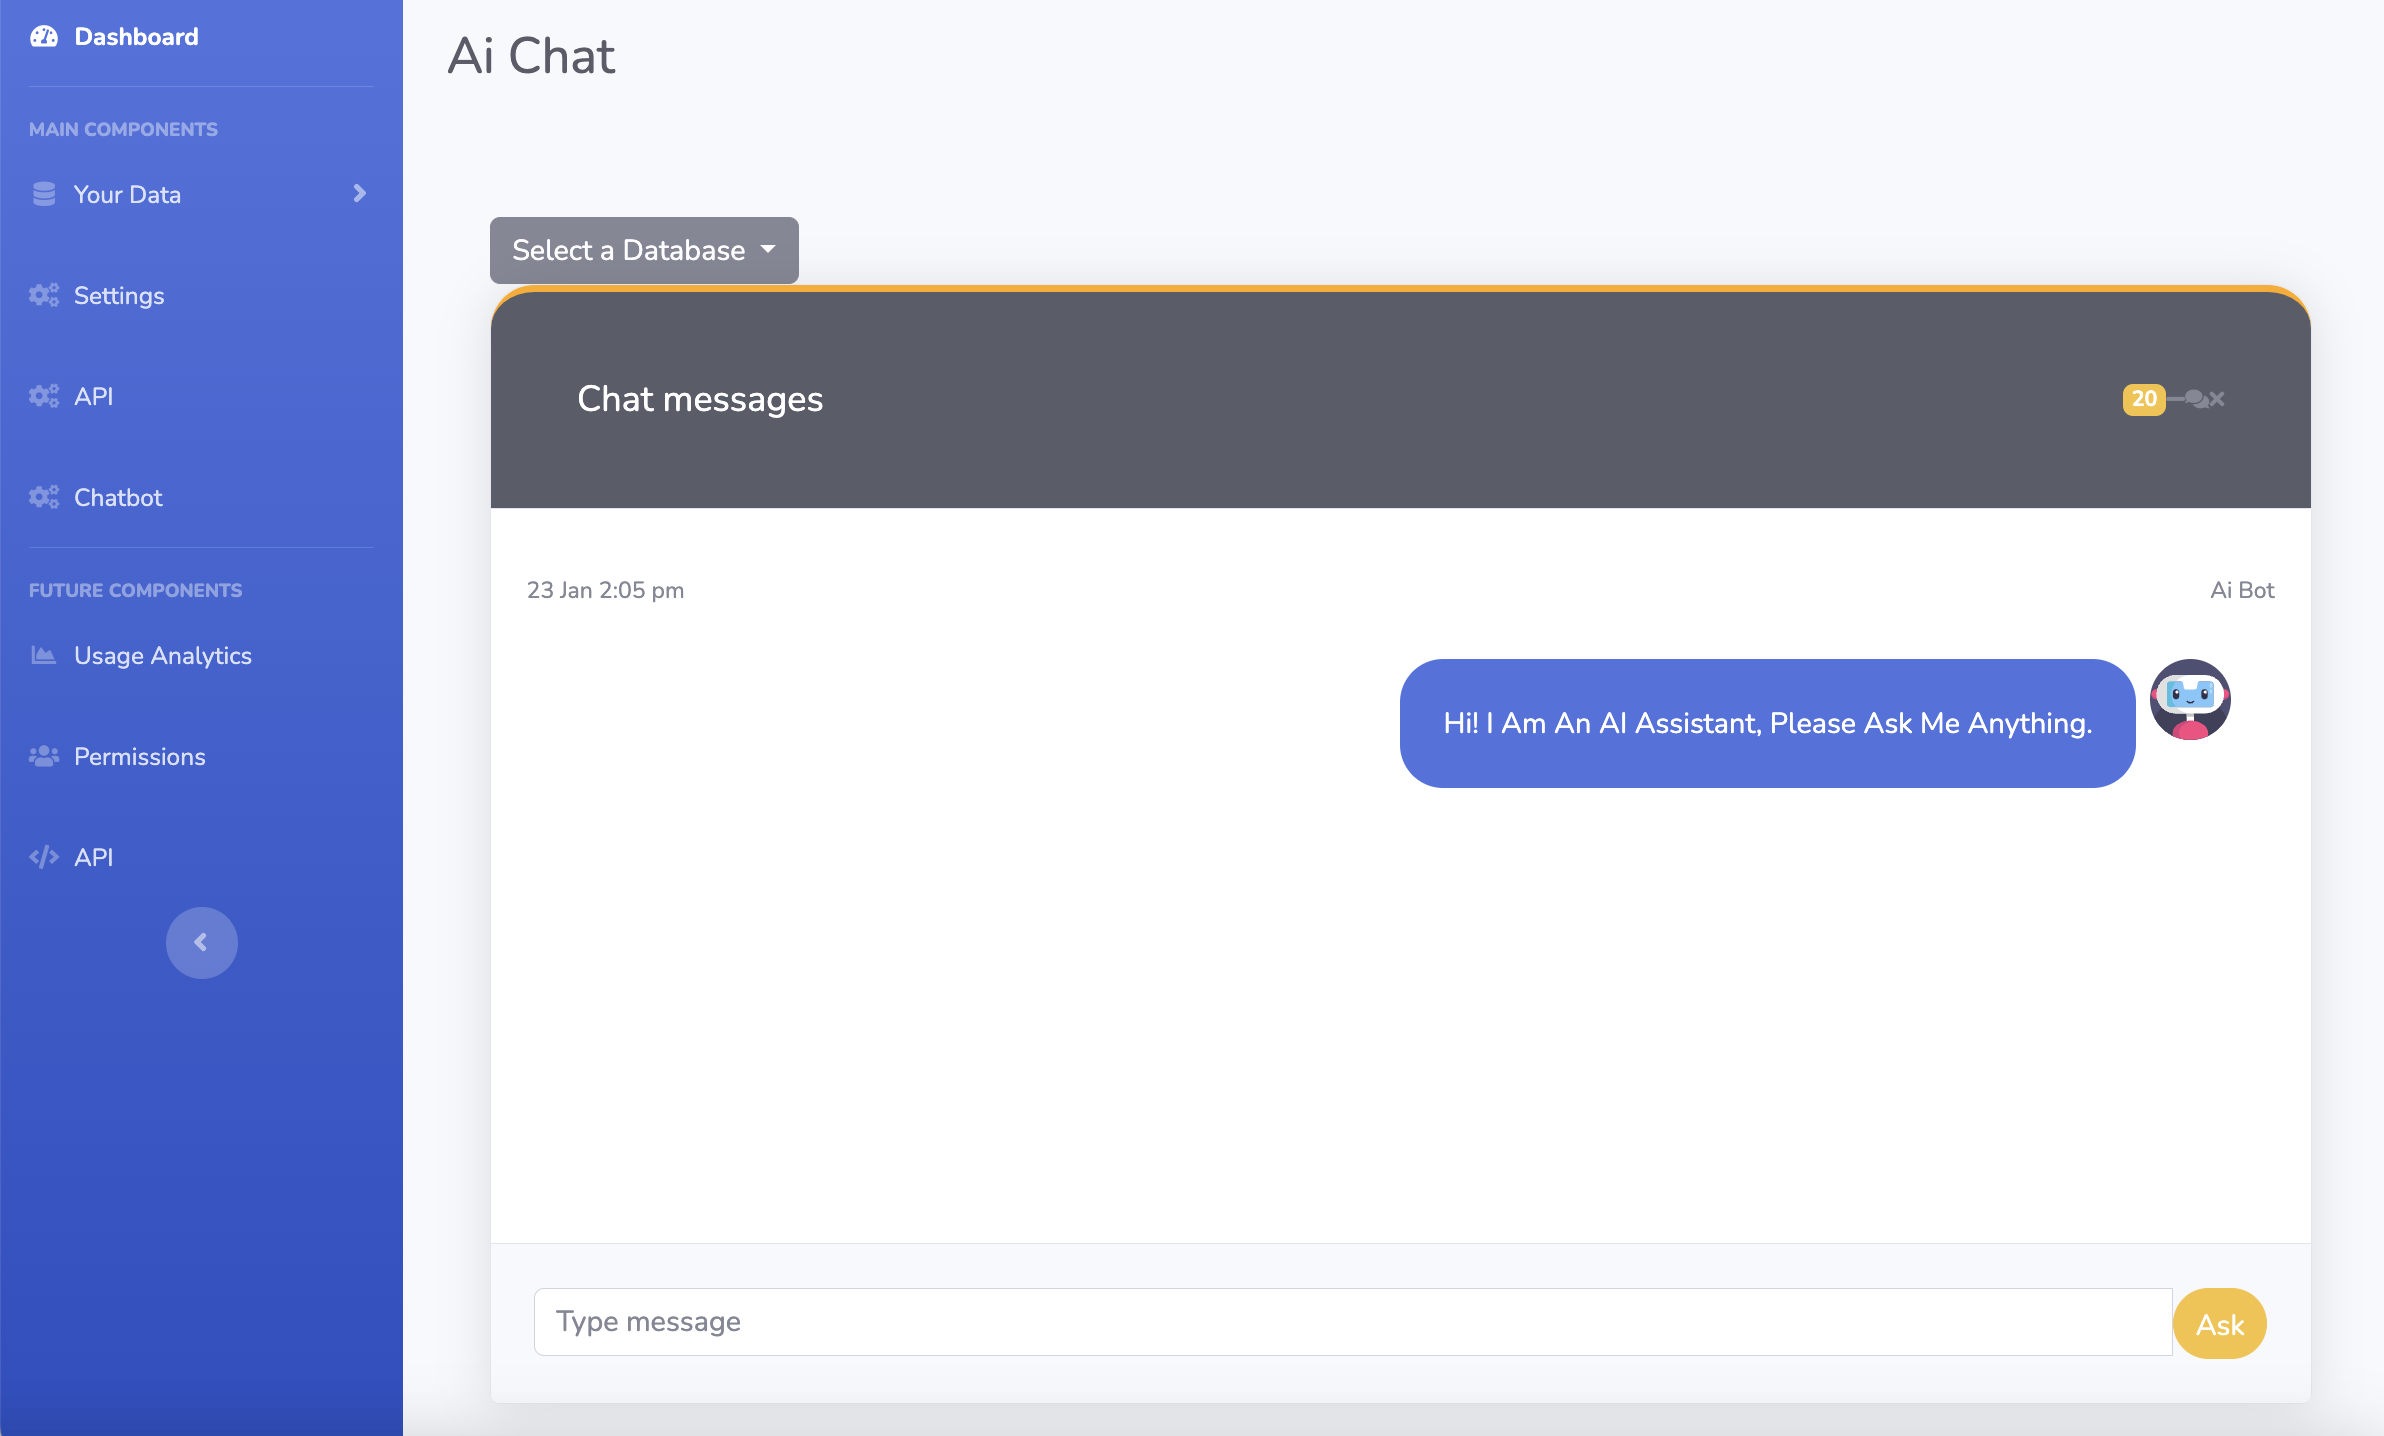
Task: Click the chat bubbles icon in header
Action: click(x=2196, y=399)
